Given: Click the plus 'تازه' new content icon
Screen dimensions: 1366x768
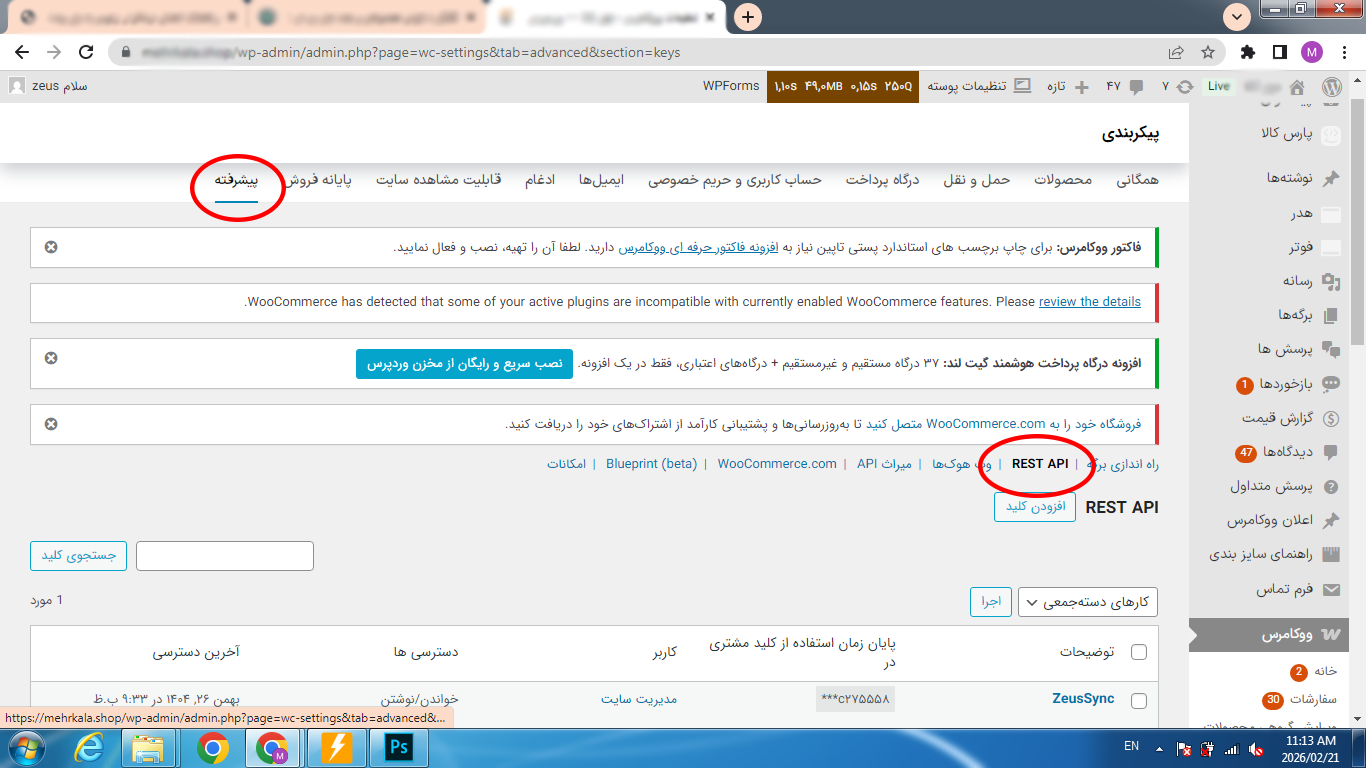Looking at the screenshot, I should point(1081,86).
